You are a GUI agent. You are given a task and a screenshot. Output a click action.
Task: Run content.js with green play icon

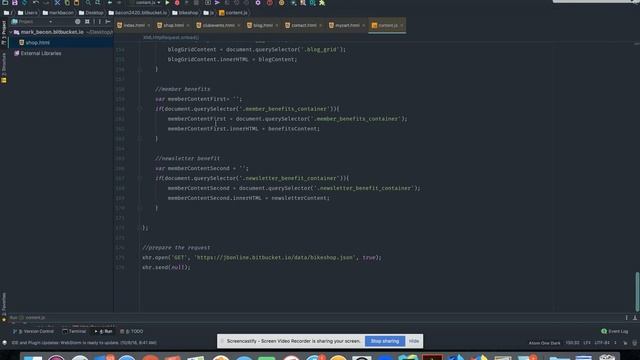click(167, 2)
